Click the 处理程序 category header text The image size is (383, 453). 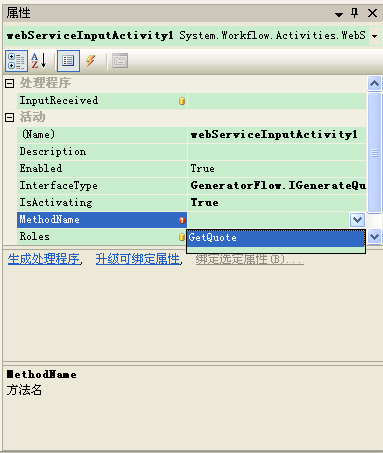tap(45, 83)
